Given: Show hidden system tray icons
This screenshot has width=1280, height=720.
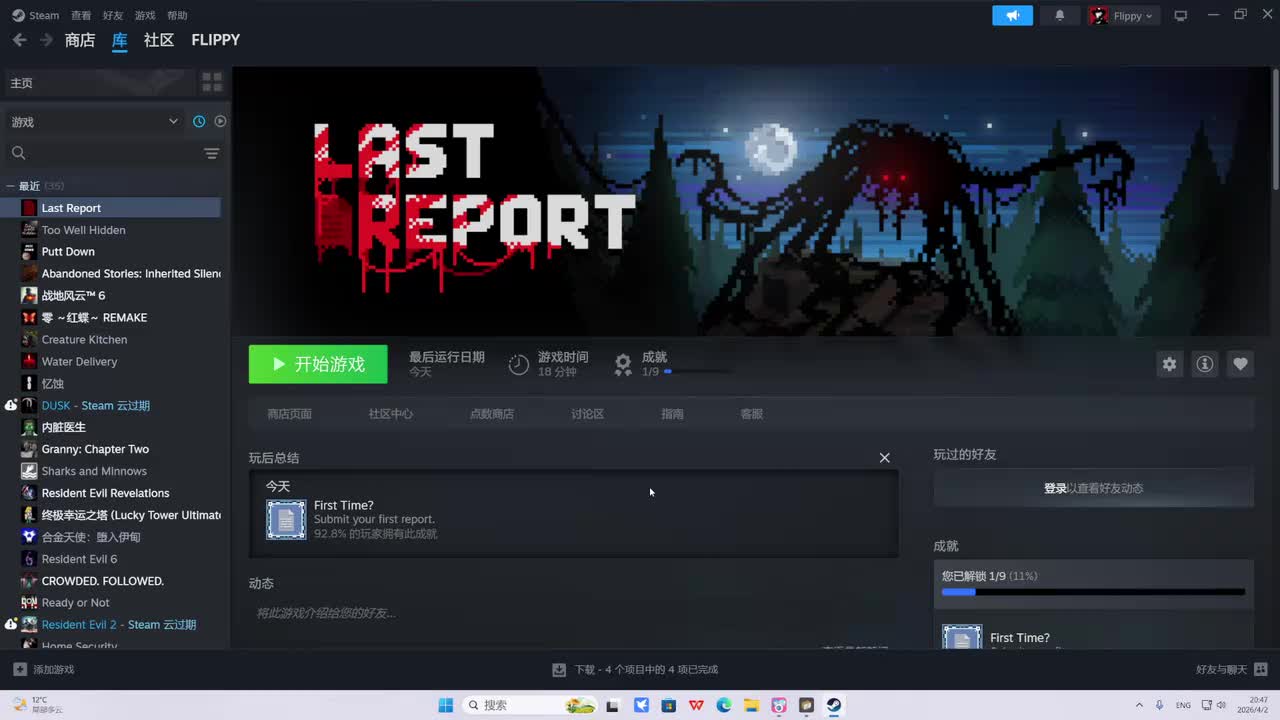Looking at the screenshot, I should pos(1139,705).
